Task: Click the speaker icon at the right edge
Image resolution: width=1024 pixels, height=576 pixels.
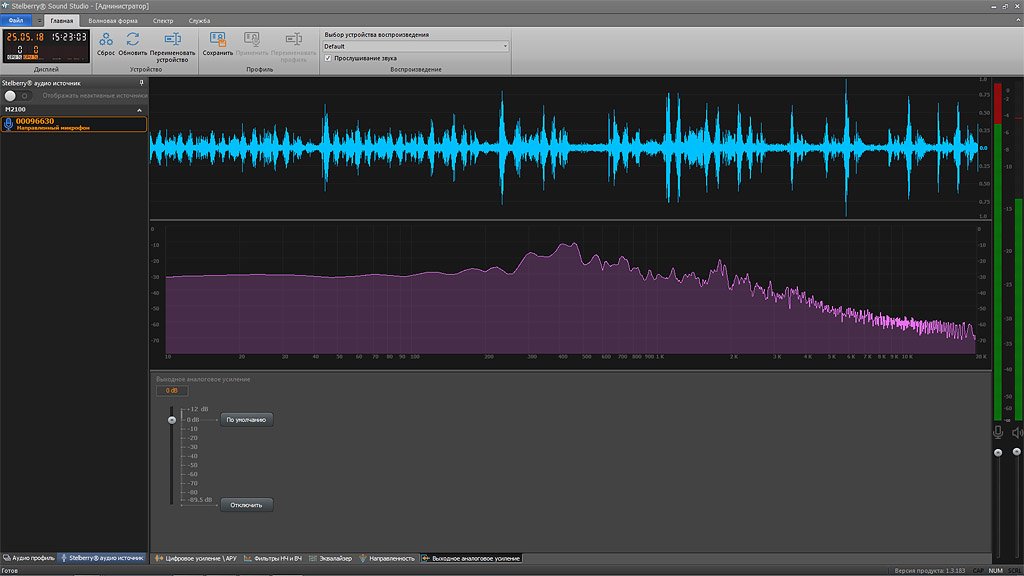Action: pos(1017,432)
